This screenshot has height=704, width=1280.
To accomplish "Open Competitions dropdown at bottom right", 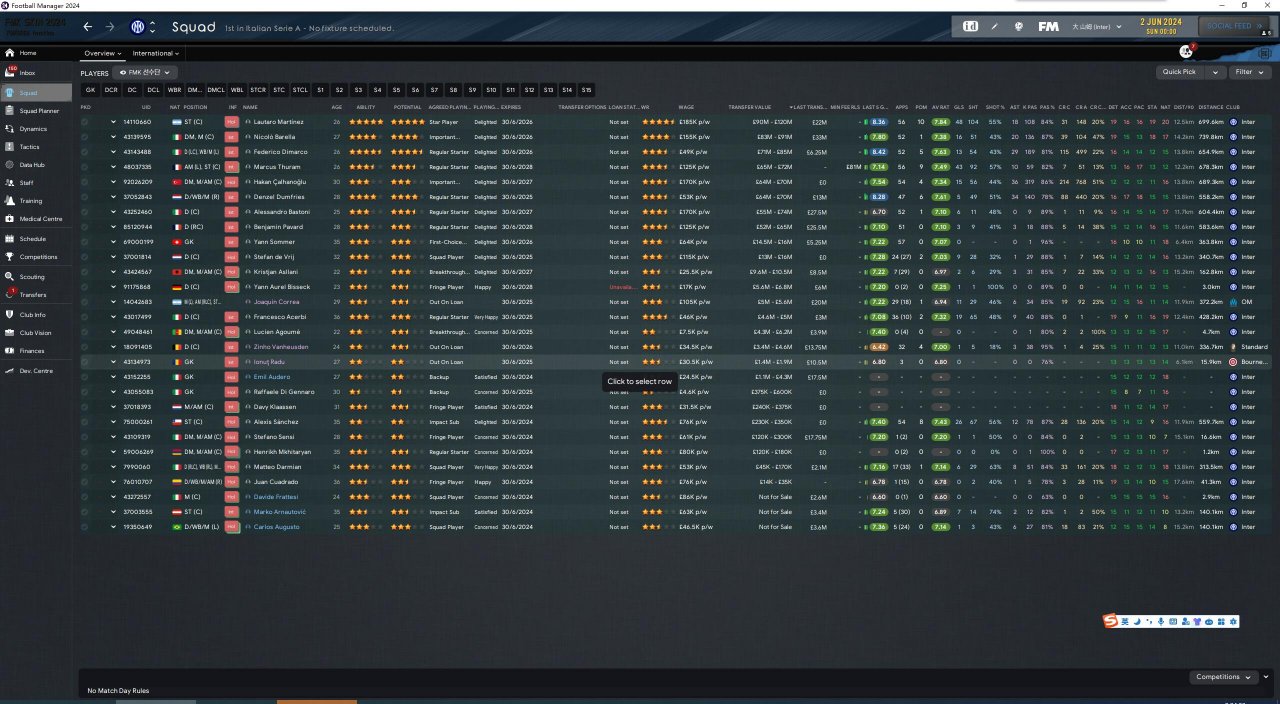I will tap(1223, 677).
